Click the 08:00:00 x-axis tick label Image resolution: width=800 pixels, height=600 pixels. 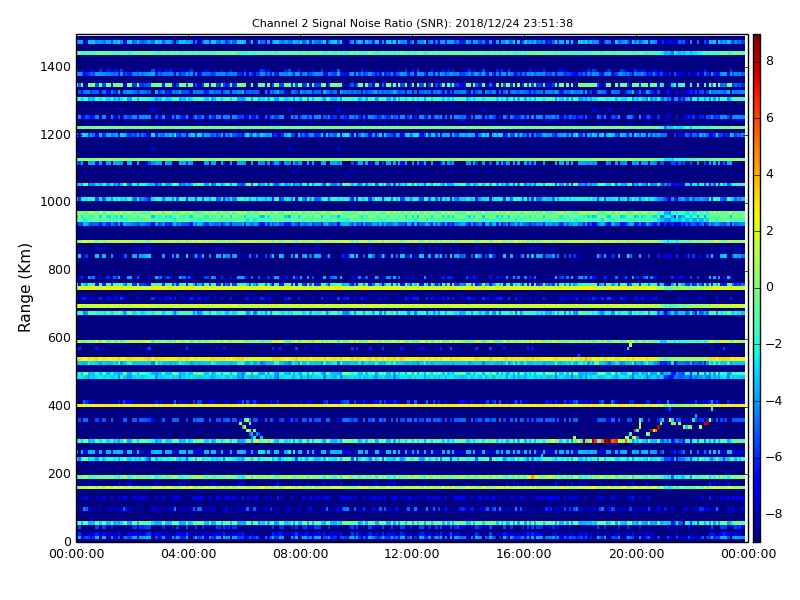pyautogui.click(x=301, y=554)
